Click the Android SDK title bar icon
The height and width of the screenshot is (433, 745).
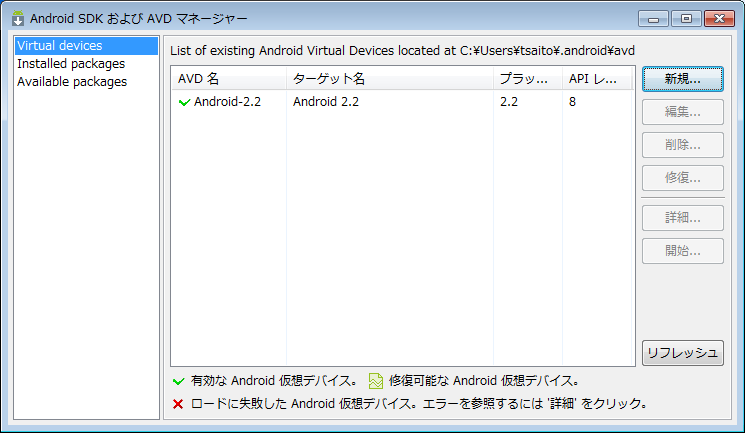pos(17,18)
